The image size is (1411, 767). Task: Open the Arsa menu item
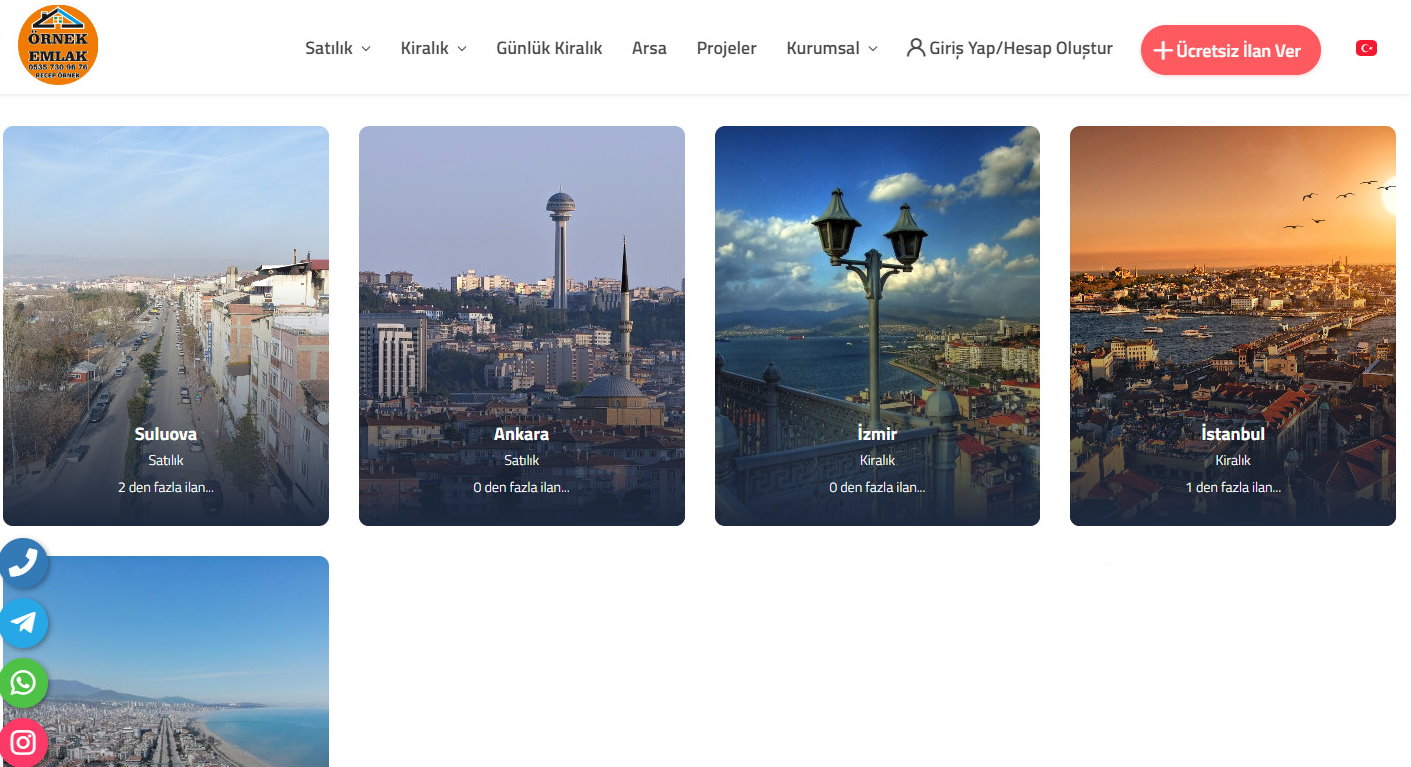[x=649, y=48]
